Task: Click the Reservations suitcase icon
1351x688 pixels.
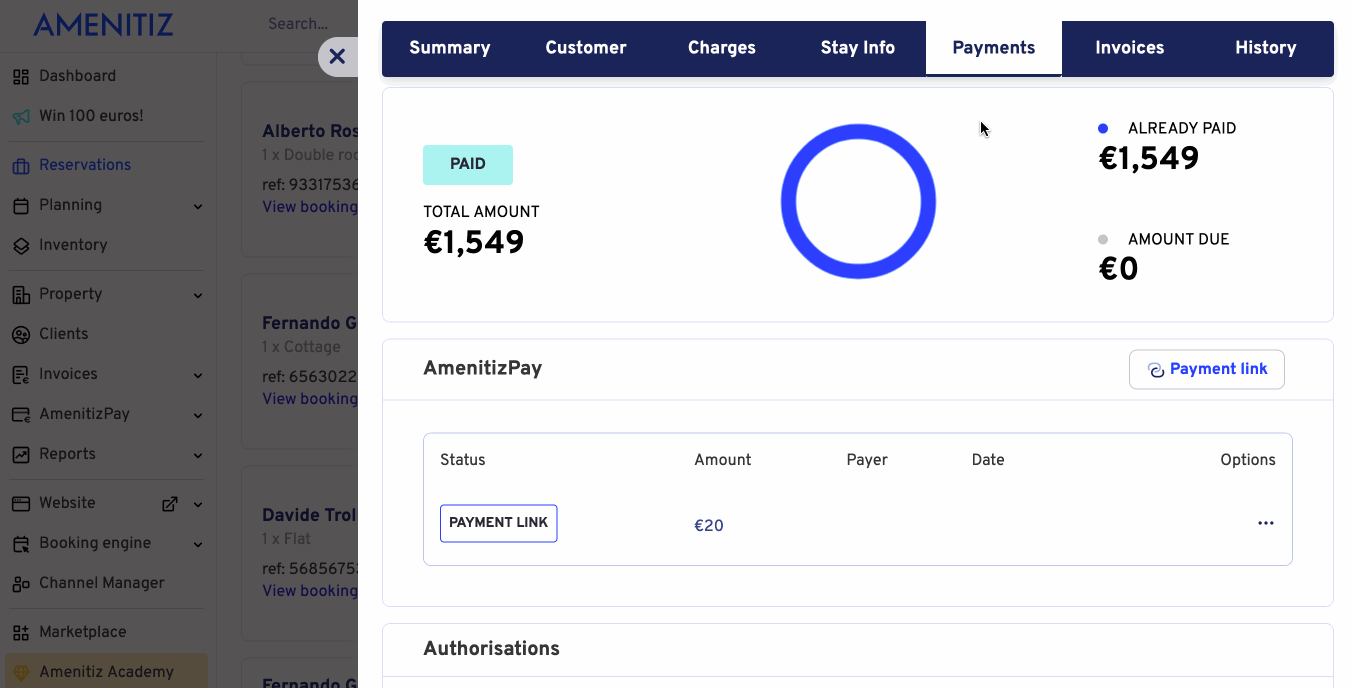Action: coord(21,166)
